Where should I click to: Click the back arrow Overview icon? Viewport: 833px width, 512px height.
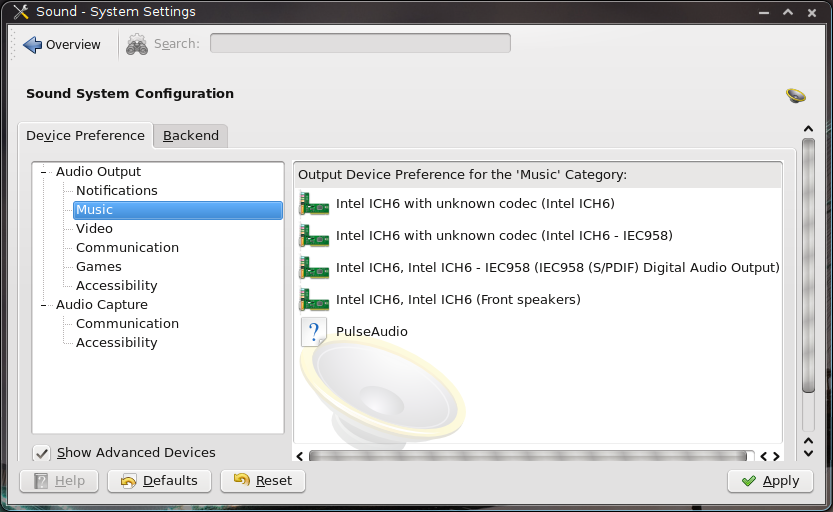[32, 45]
